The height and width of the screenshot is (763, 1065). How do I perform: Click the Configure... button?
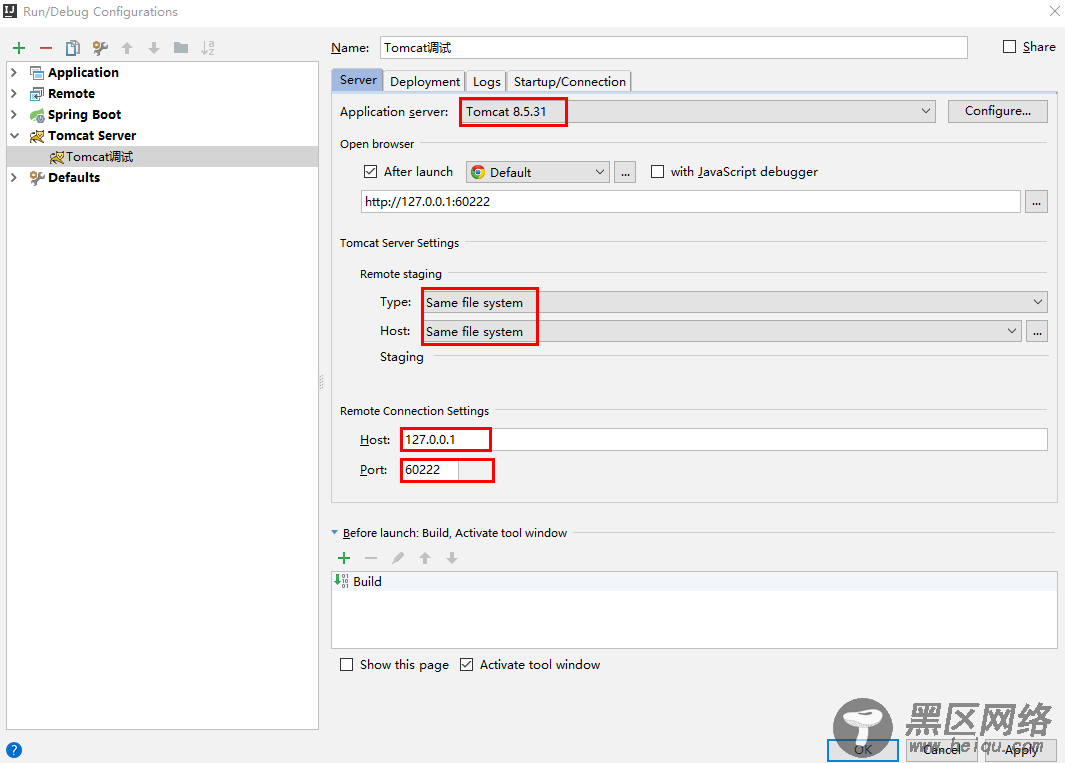pos(998,111)
